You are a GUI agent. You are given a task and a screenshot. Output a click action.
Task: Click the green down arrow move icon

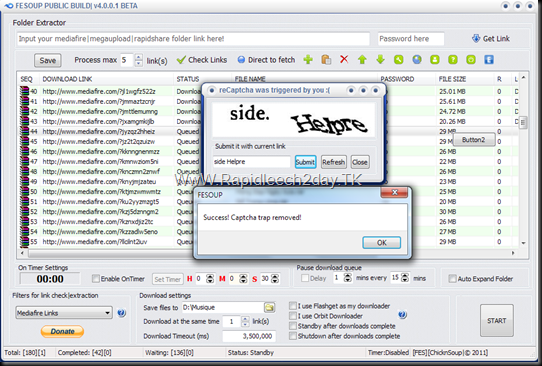(x=380, y=59)
